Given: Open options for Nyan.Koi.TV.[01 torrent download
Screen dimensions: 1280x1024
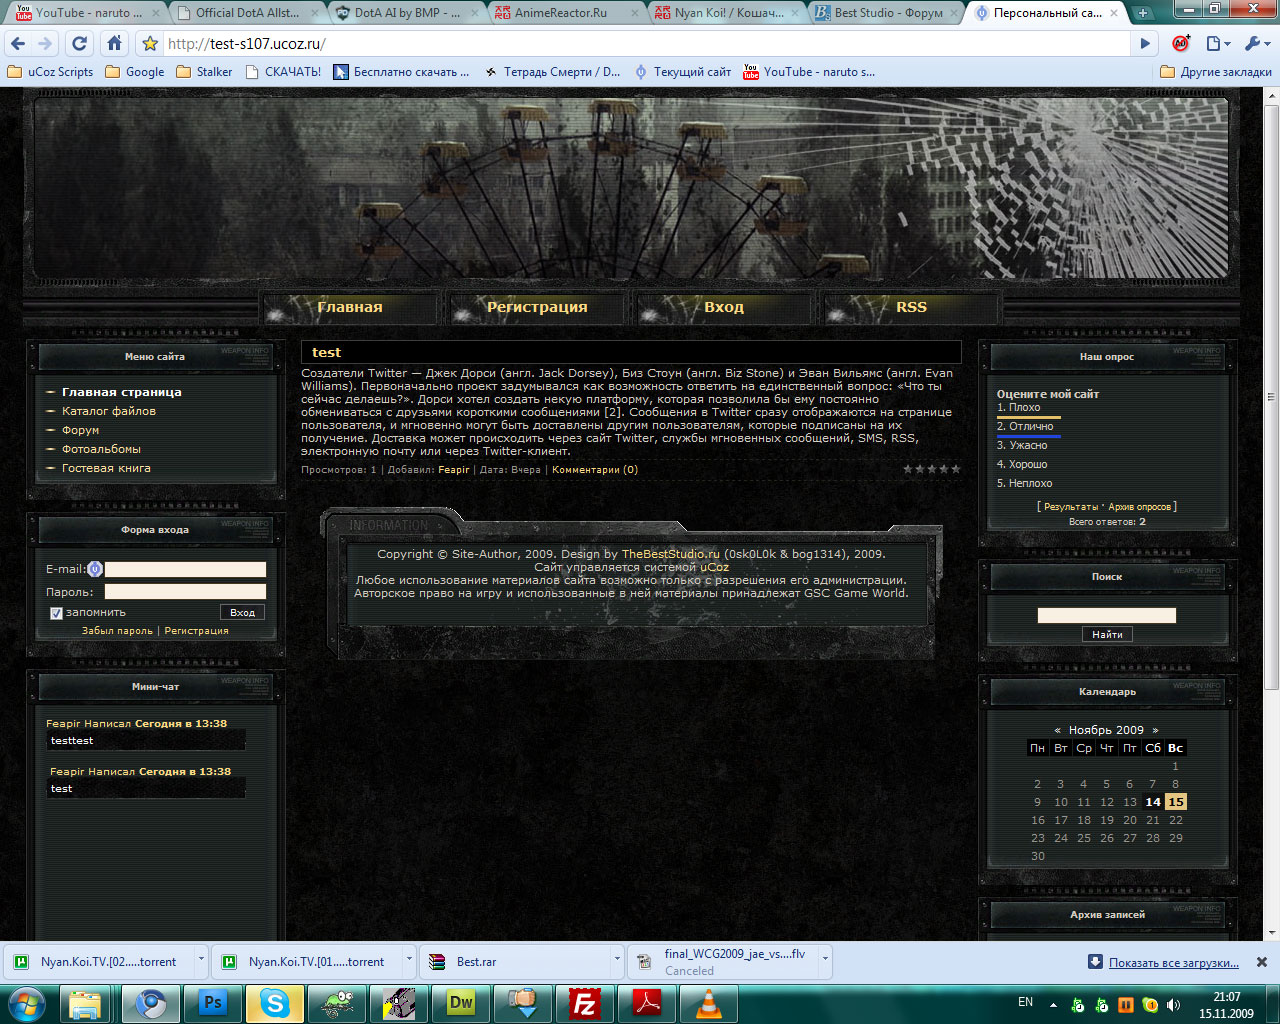Looking at the screenshot, I should point(409,961).
